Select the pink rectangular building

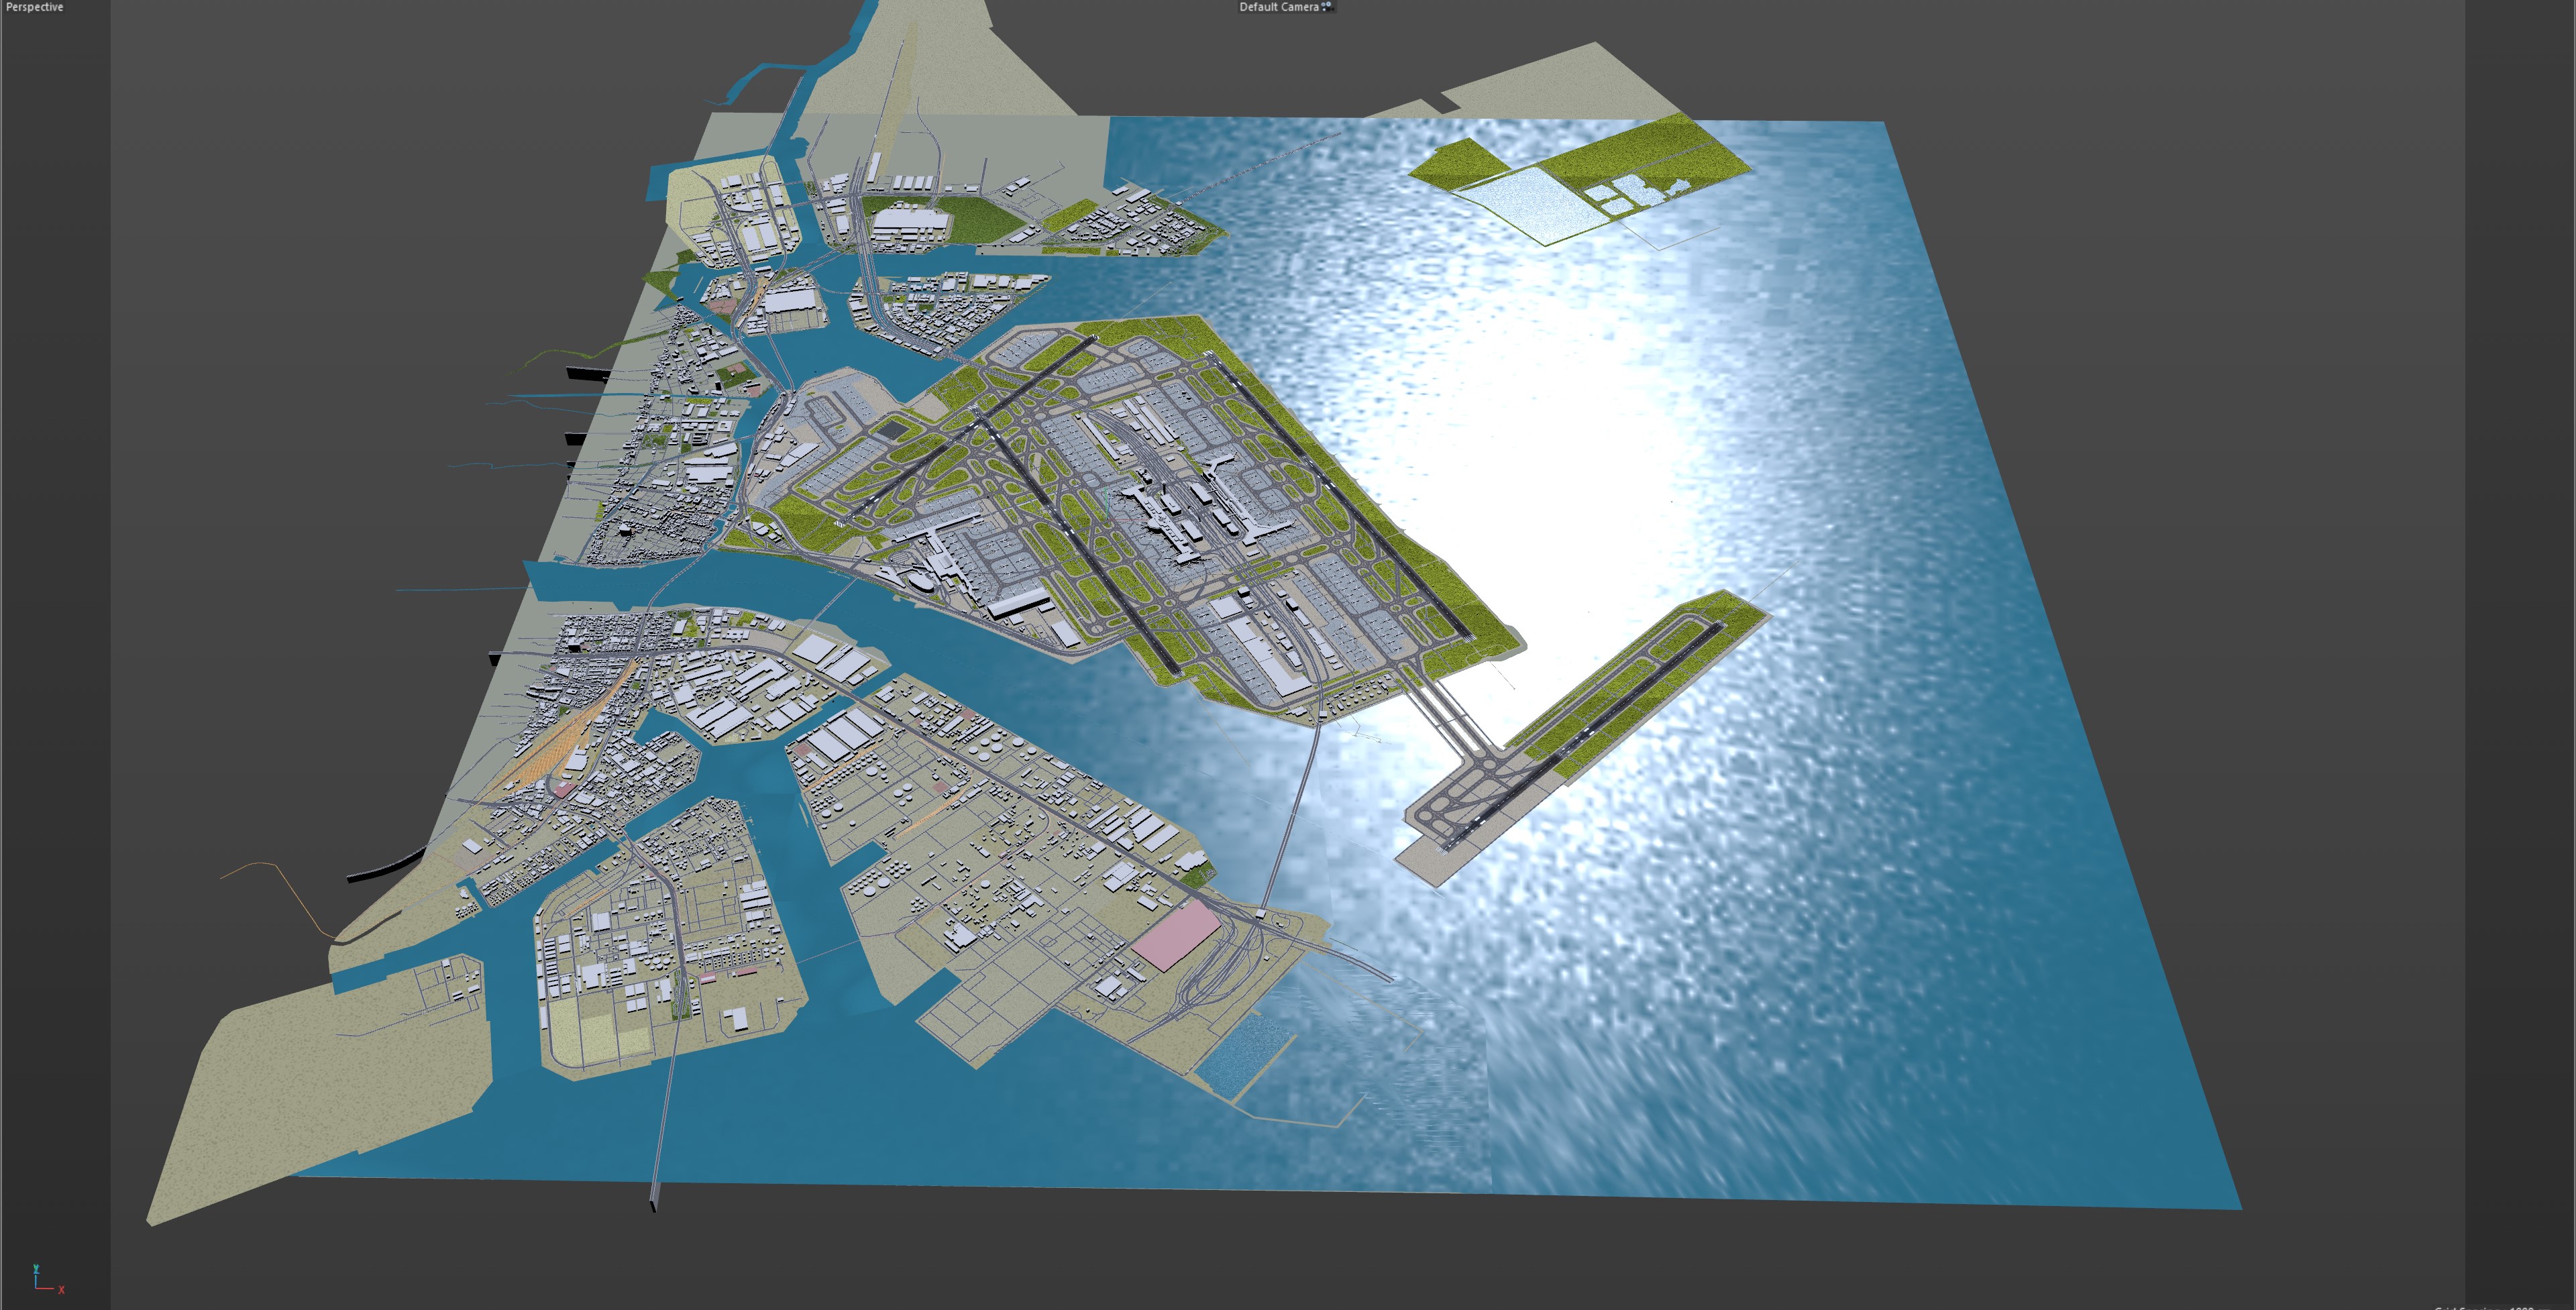[x=1176, y=935]
